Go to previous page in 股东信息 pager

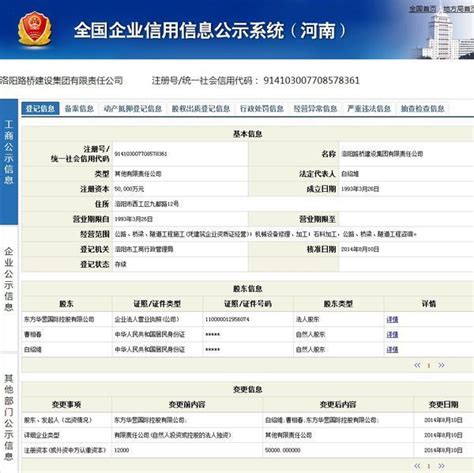click(x=417, y=365)
